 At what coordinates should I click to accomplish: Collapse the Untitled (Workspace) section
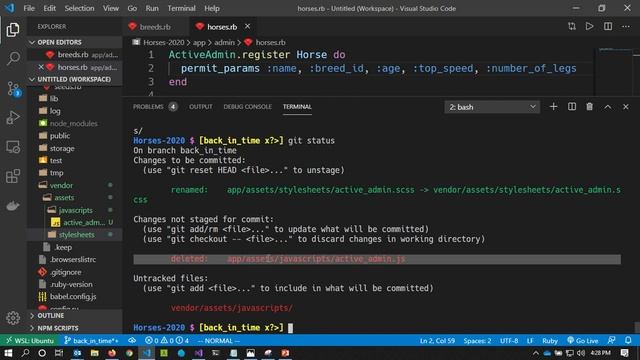point(75,79)
